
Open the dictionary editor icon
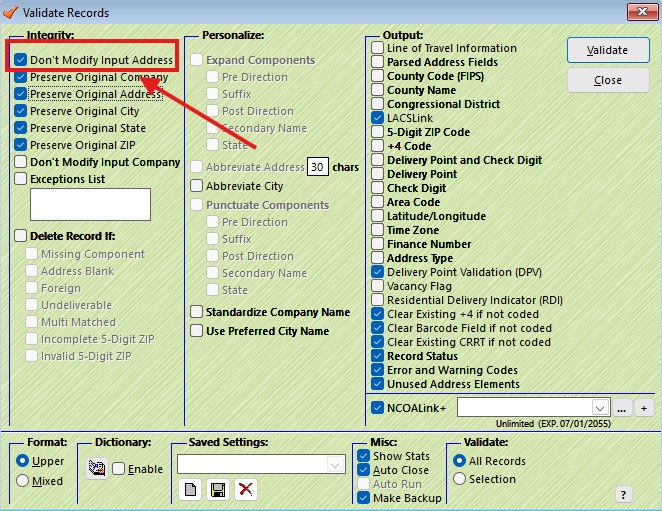pyautogui.click(x=97, y=468)
